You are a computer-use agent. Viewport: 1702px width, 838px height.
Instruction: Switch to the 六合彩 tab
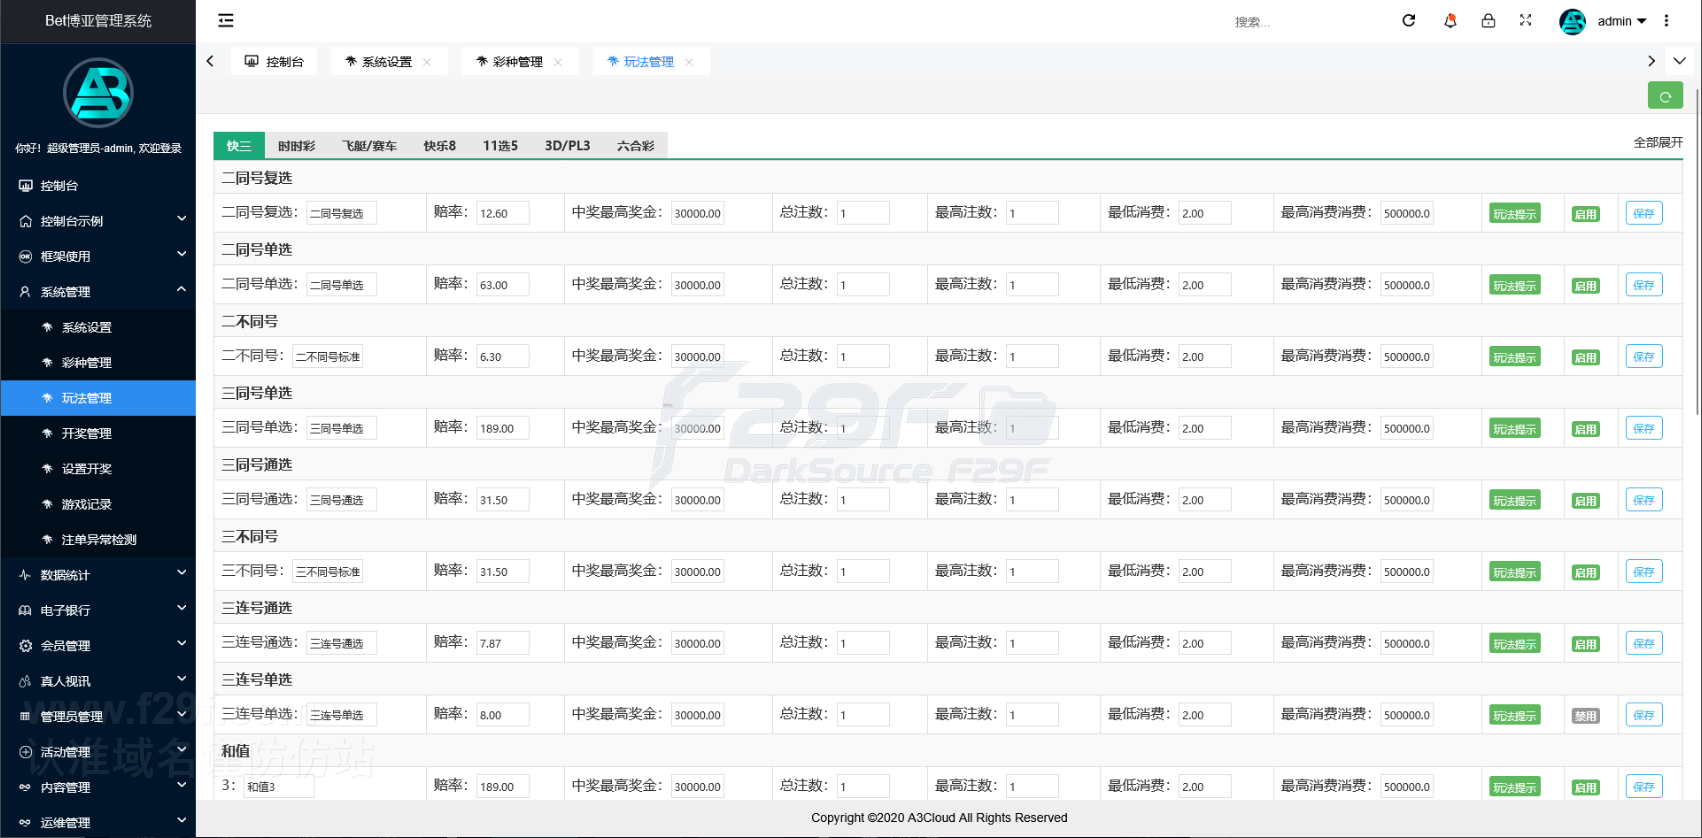click(x=635, y=146)
